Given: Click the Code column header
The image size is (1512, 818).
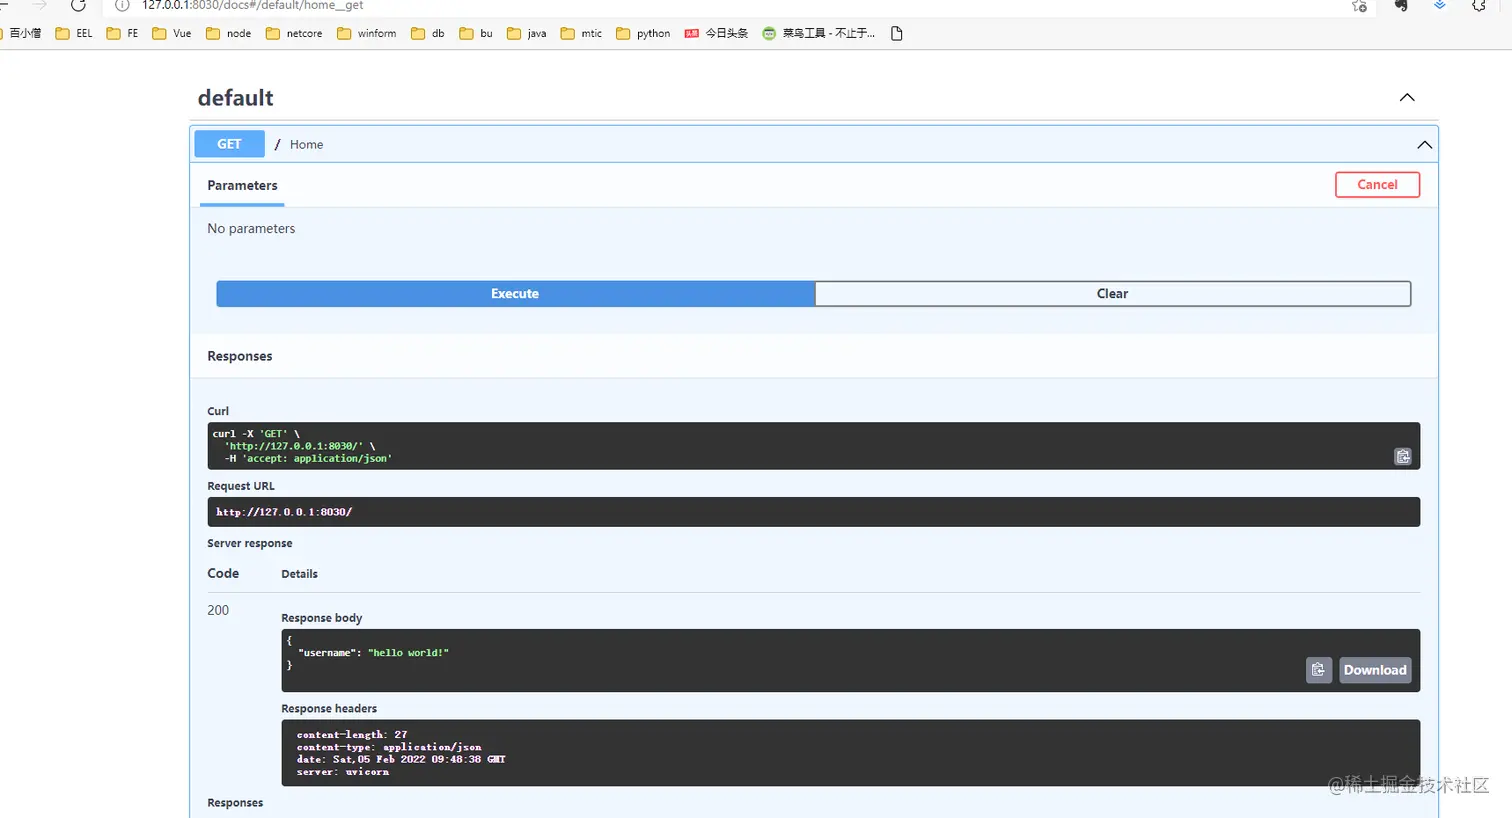Looking at the screenshot, I should pos(223,573).
